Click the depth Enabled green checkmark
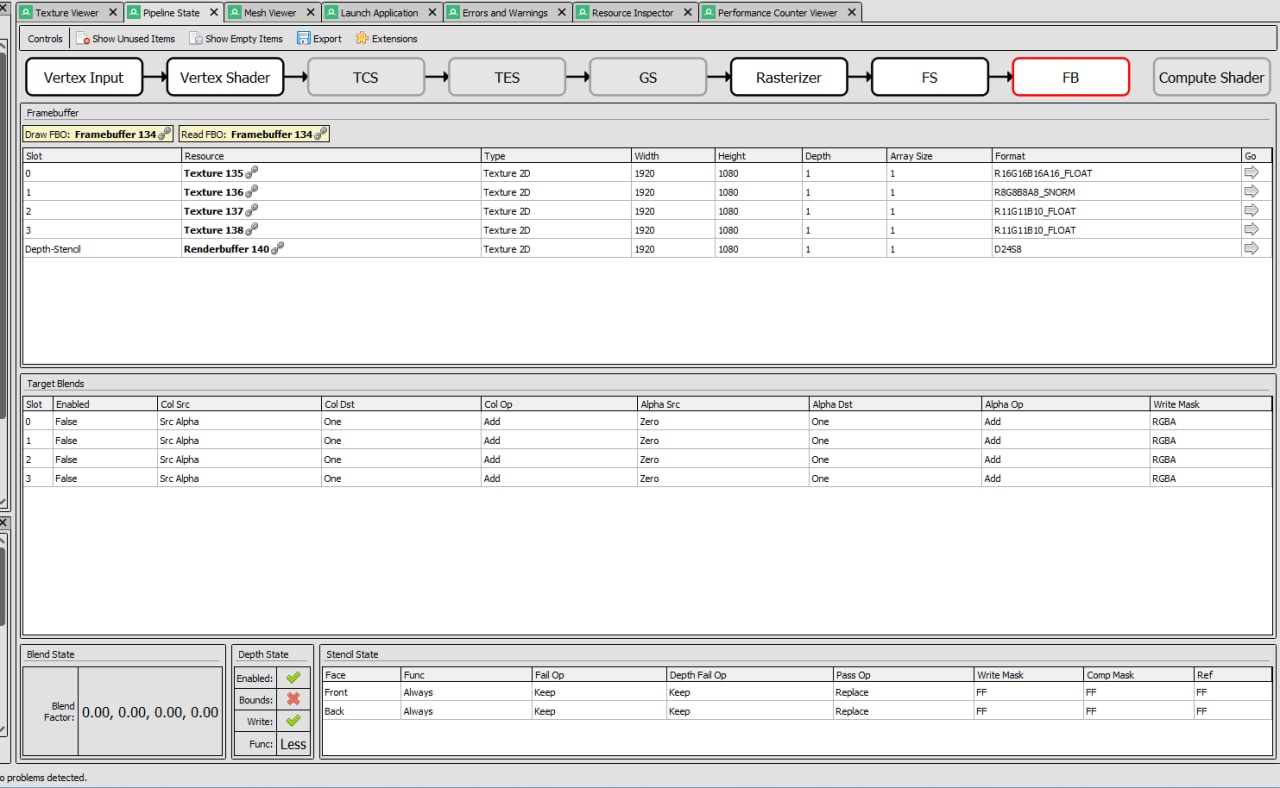Viewport: 1280px width, 788px height. tap(293, 678)
